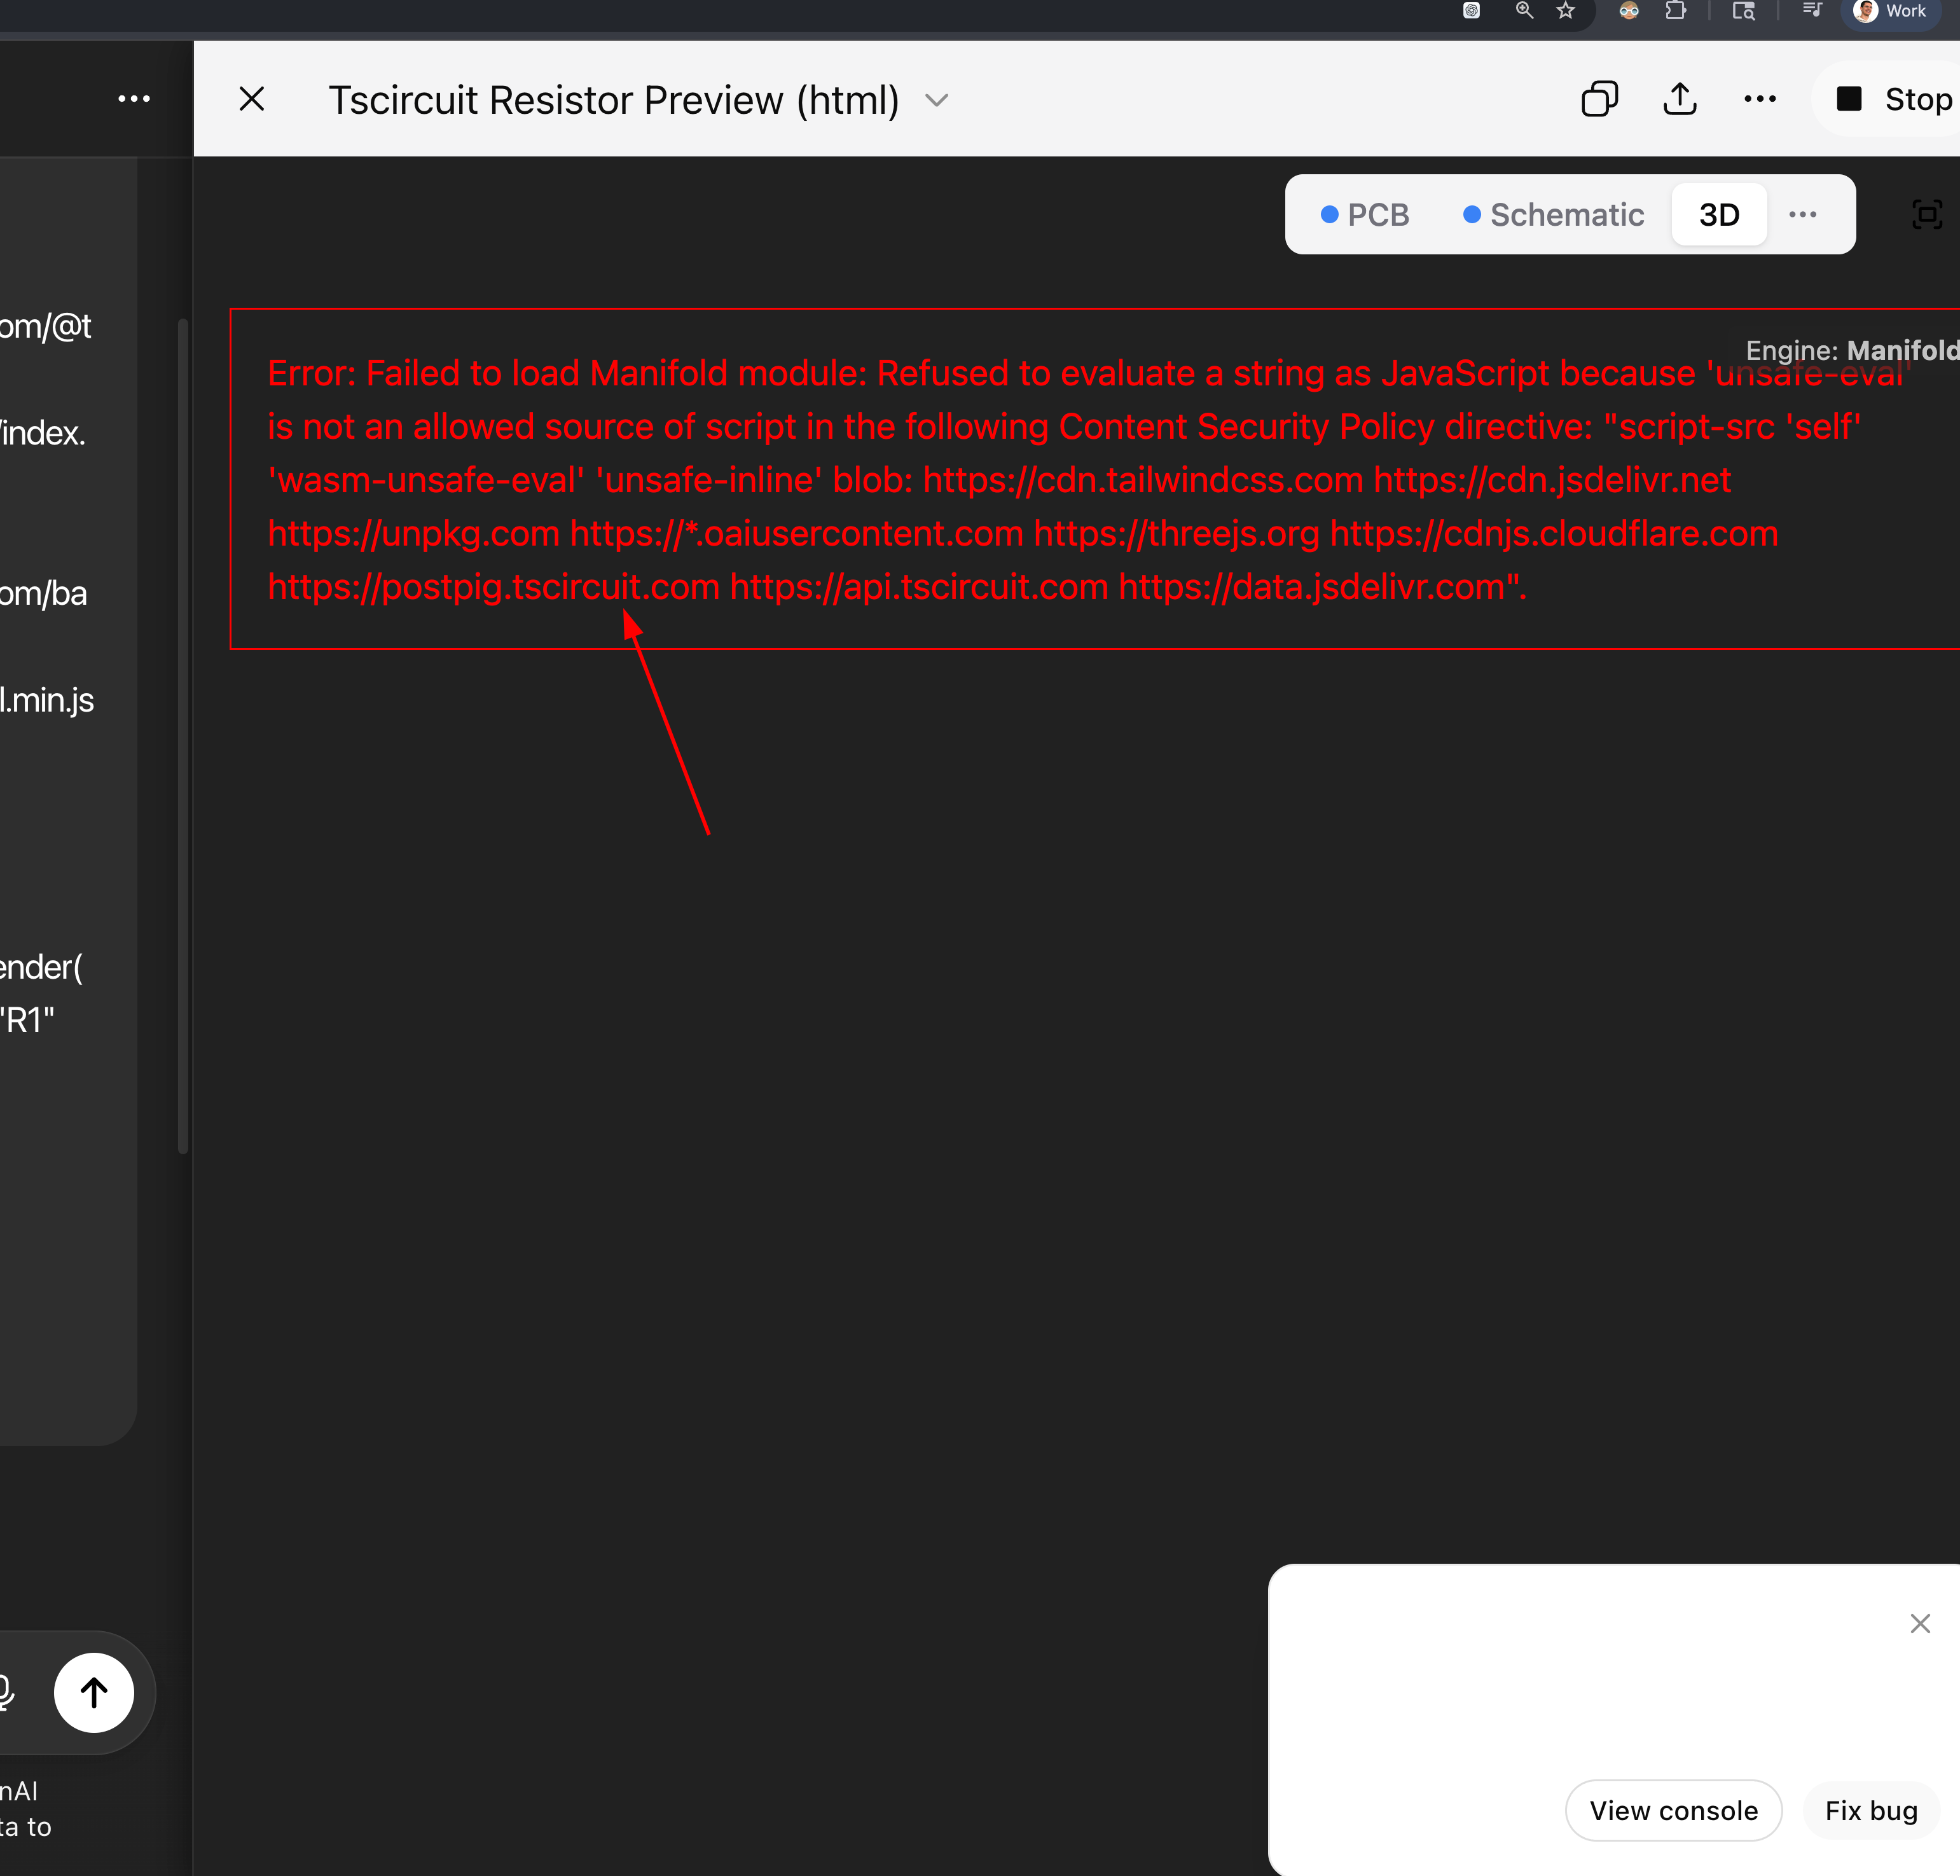The height and width of the screenshot is (1876, 1960).
Task: Click the share/upload icon
Action: [1680, 99]
